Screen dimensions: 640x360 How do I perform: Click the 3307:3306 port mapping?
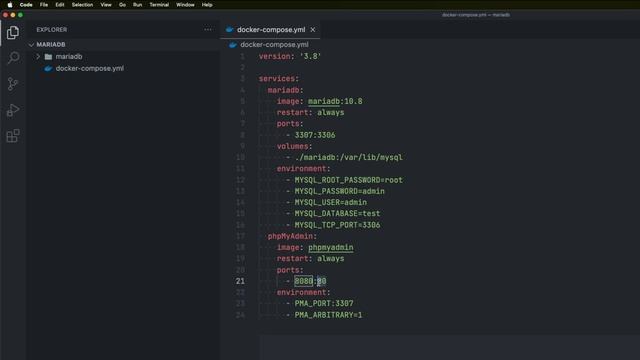315,135
